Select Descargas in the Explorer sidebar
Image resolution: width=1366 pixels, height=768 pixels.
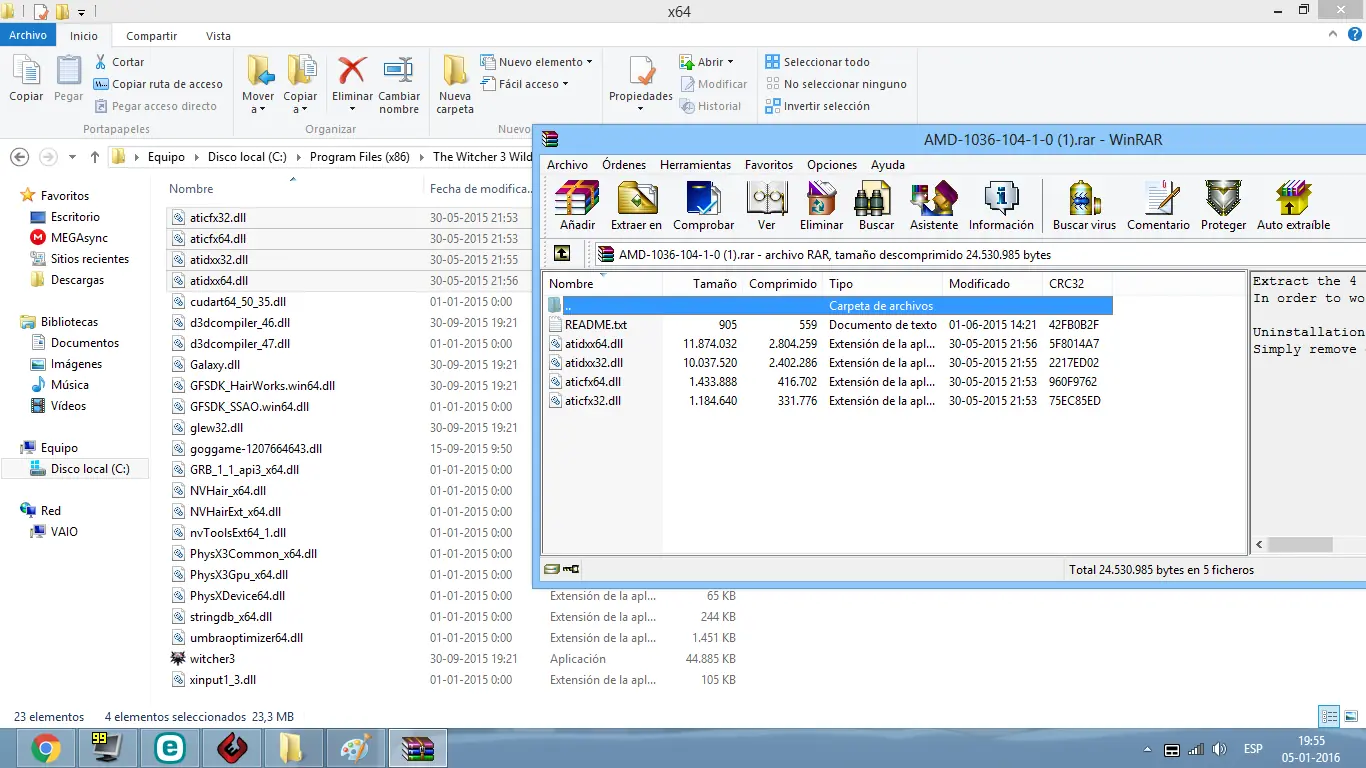tap(77, 280)
